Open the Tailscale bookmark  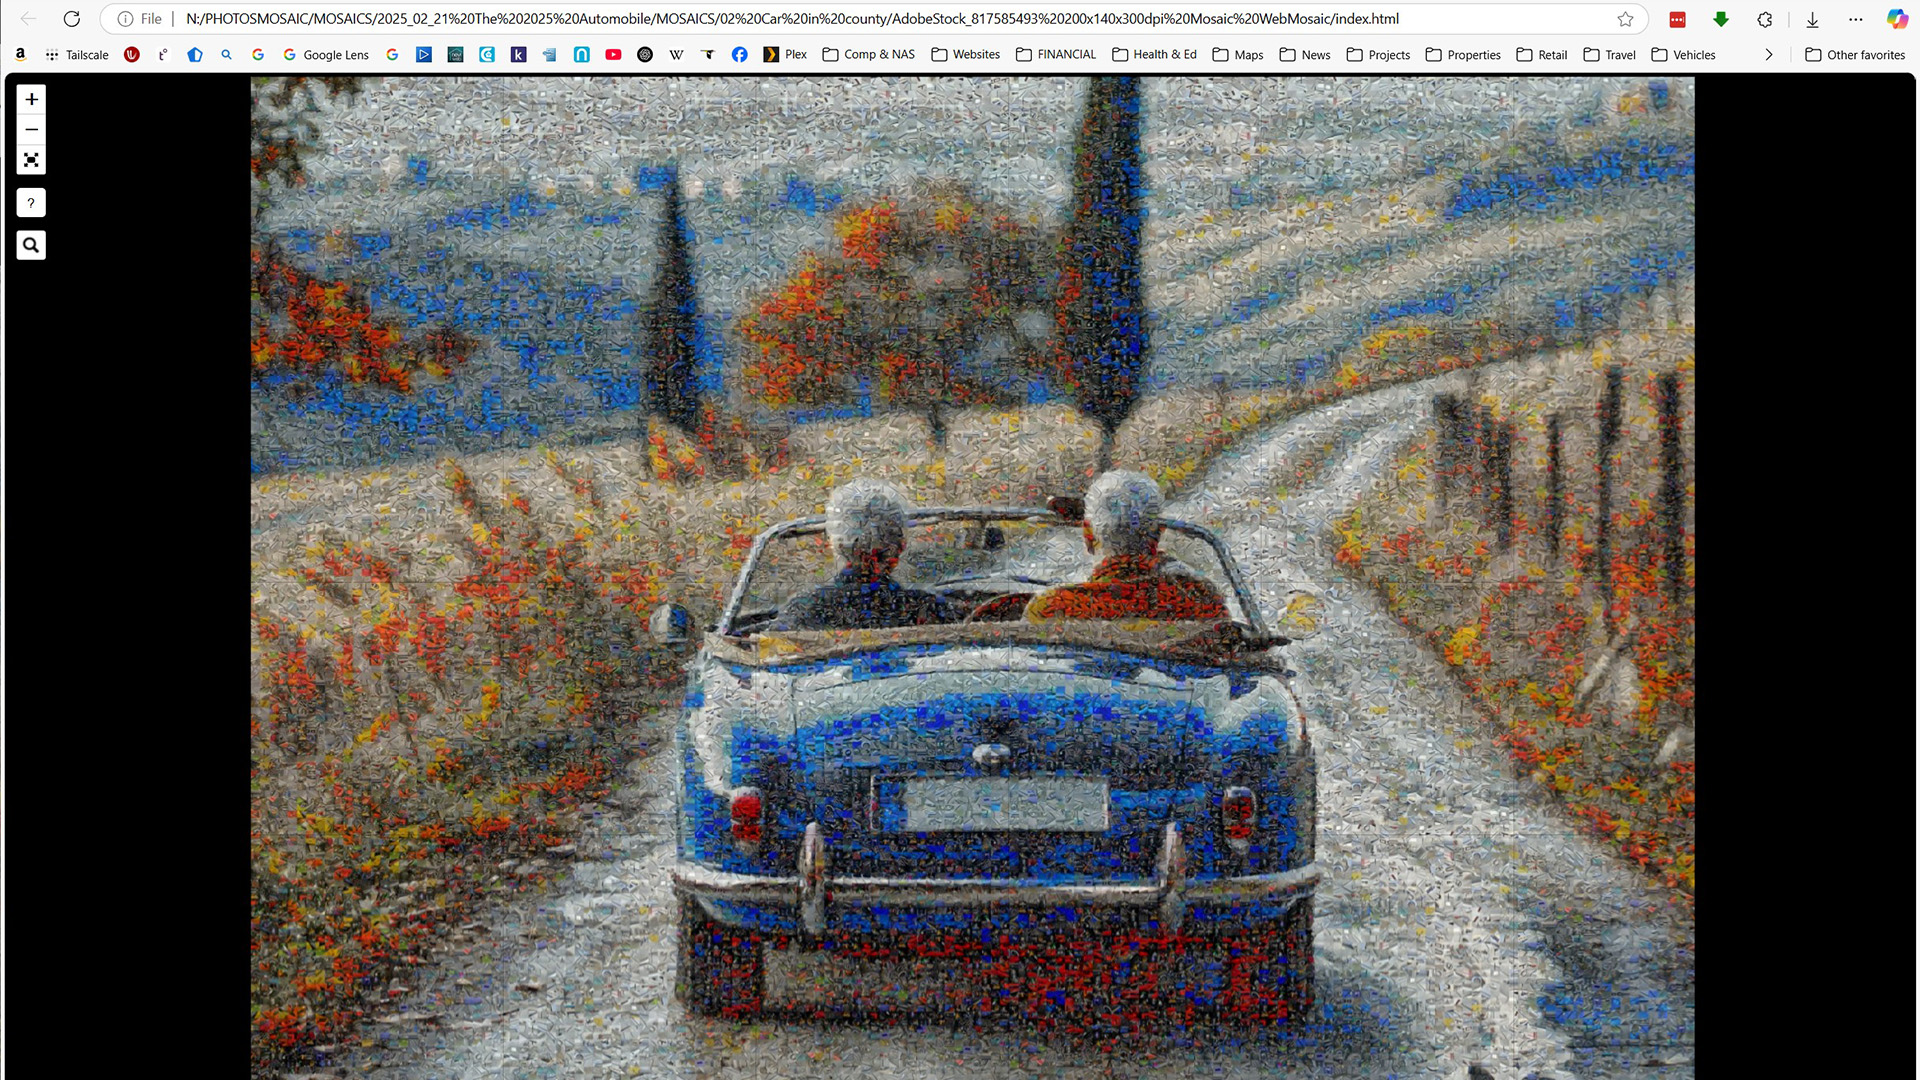click(77, 54)
